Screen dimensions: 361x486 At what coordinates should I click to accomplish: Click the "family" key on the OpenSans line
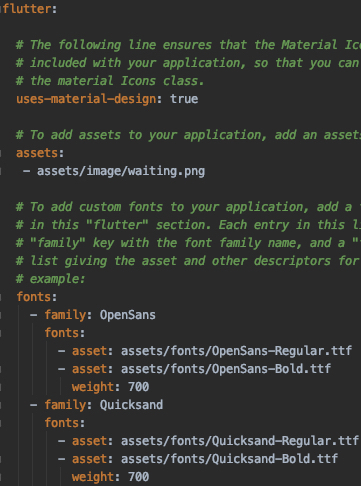click(65, 315)
